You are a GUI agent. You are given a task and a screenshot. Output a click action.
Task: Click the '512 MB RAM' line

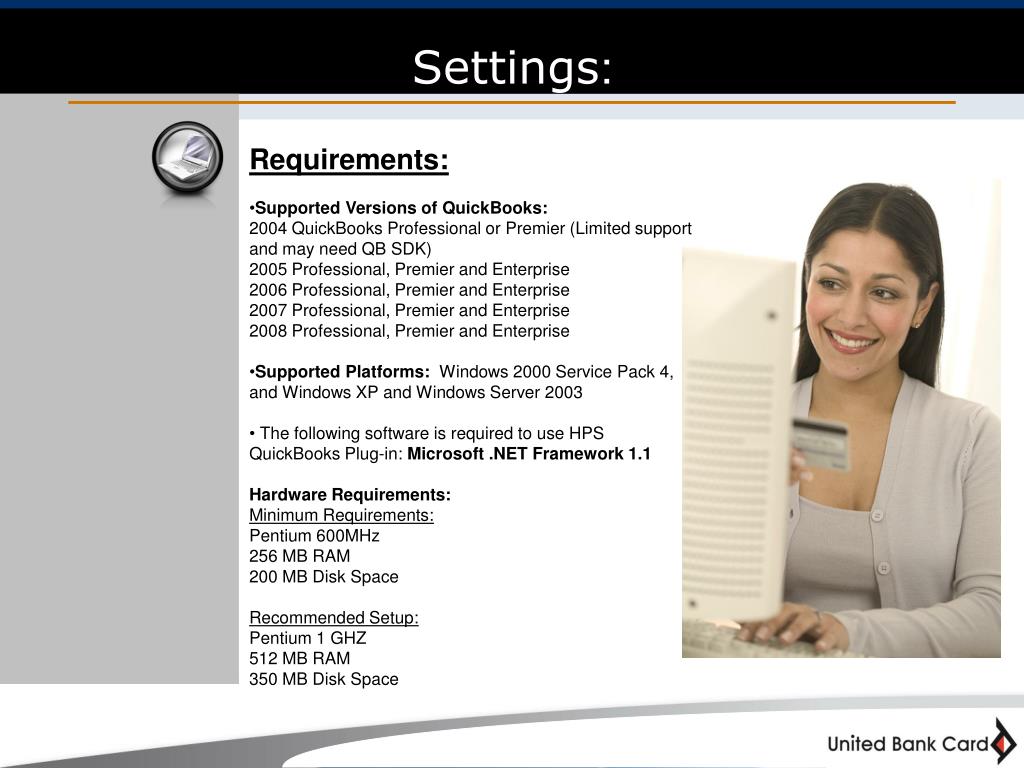click(300, 658)
